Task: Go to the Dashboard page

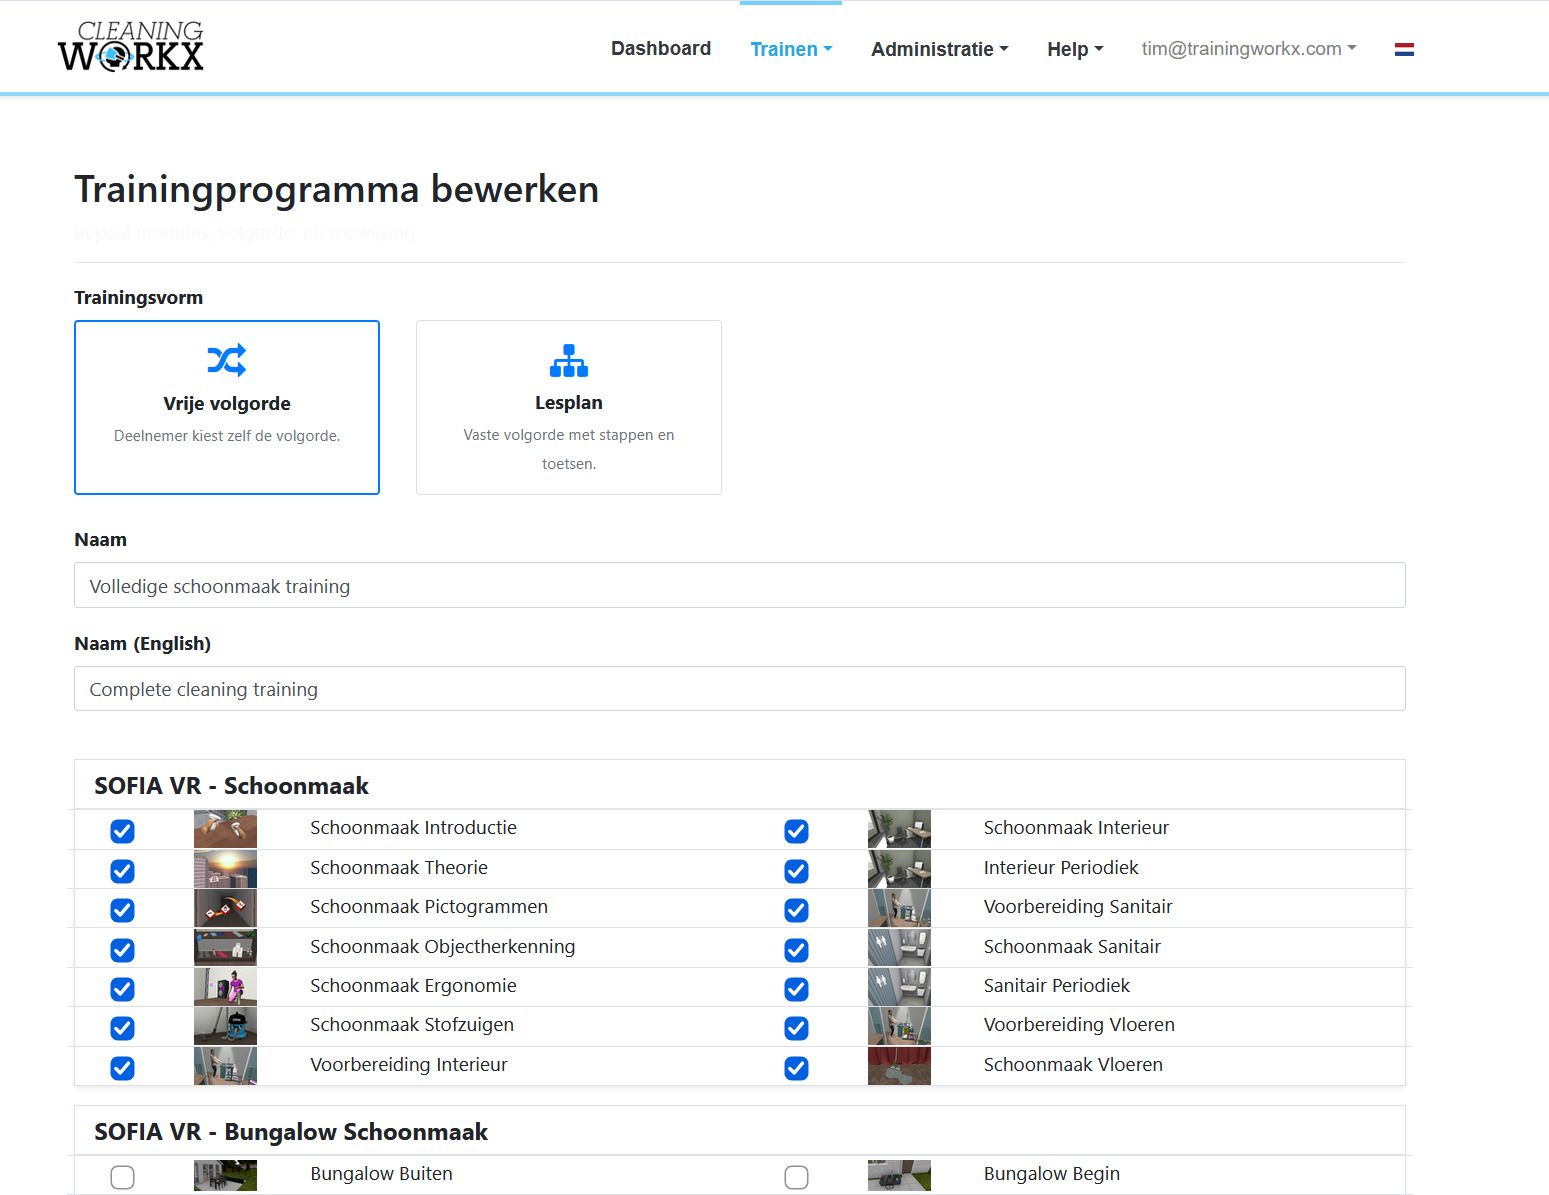Action: [661, 48]
